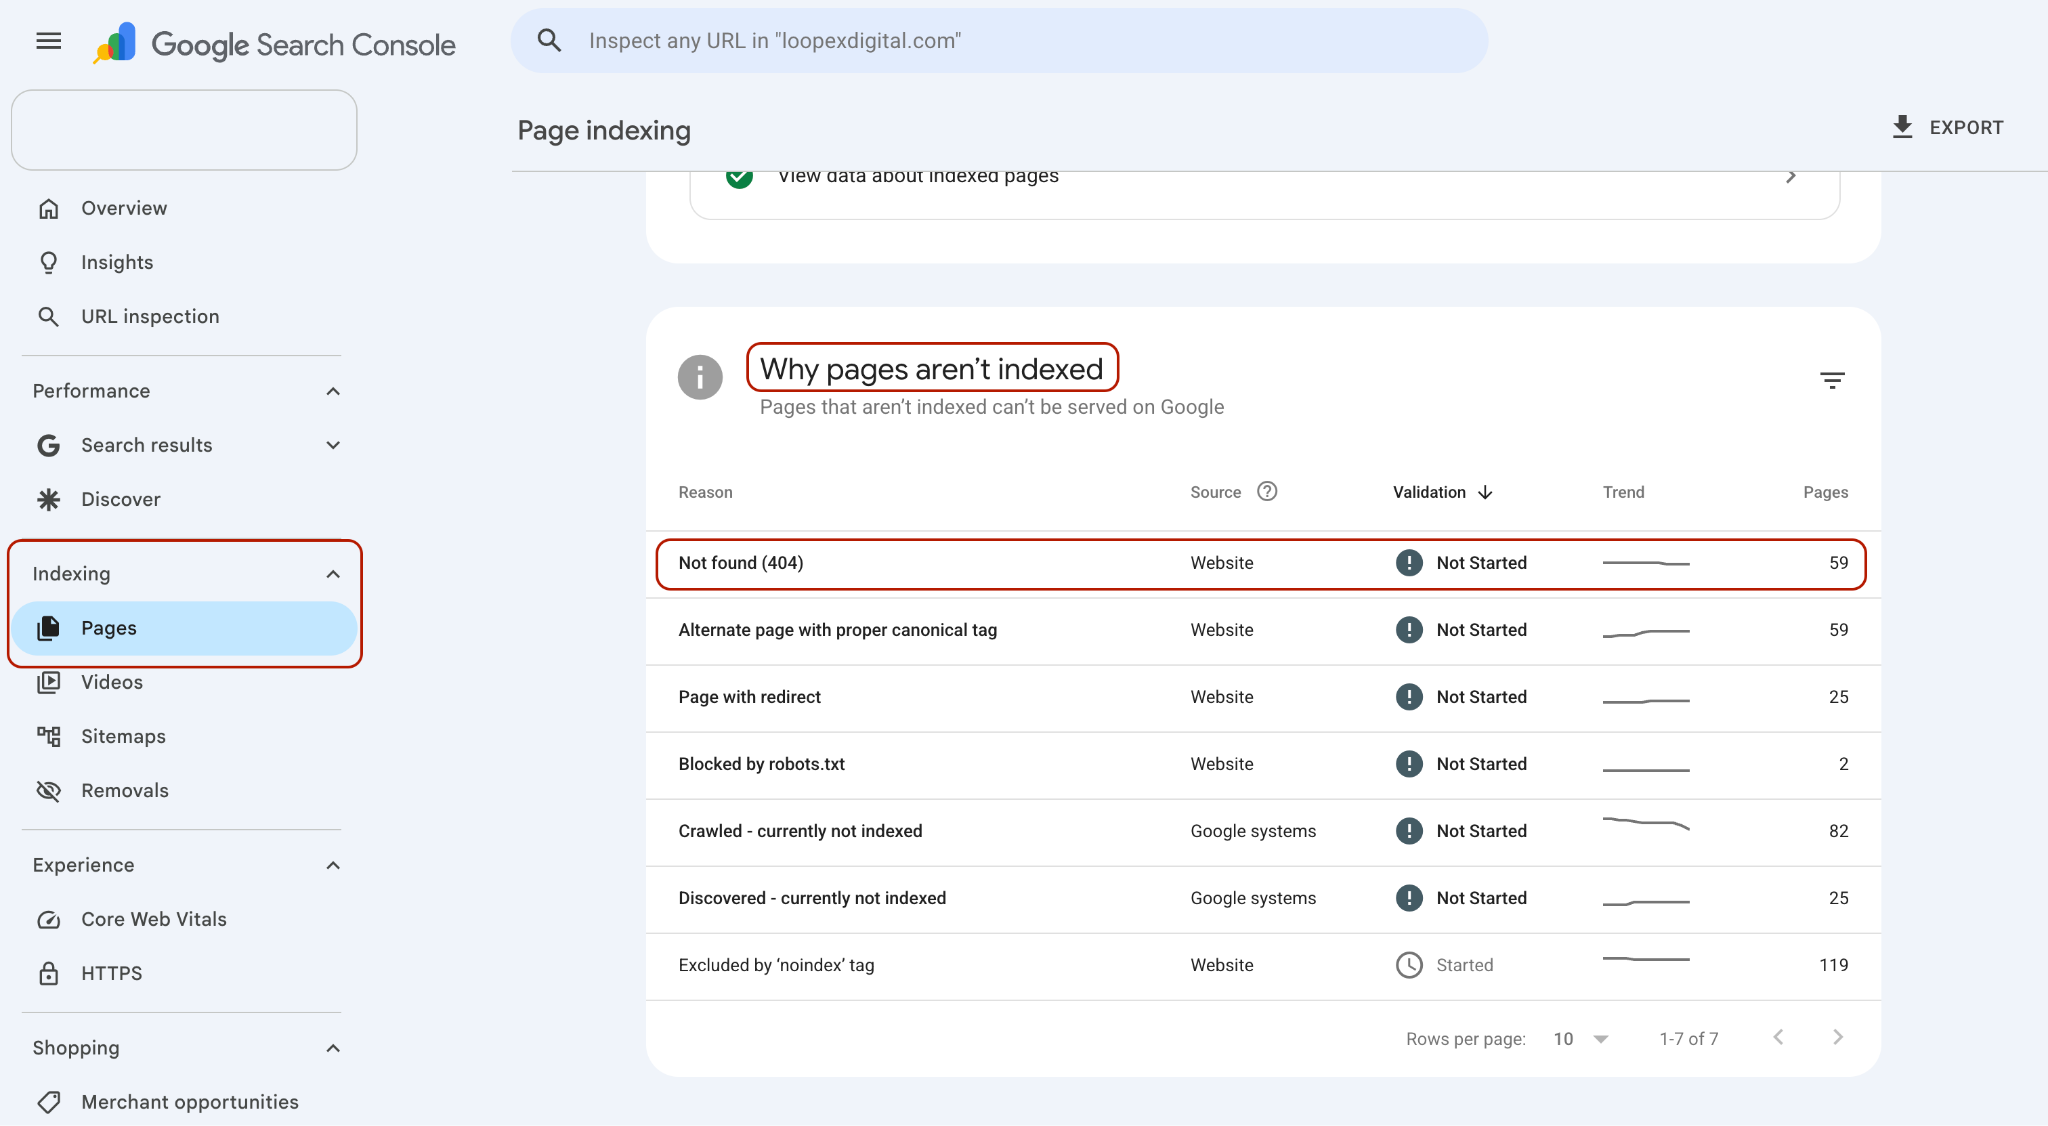Click the Core Web Vitals gauge icon
2048x1126 pixels.
pos(48,919)
